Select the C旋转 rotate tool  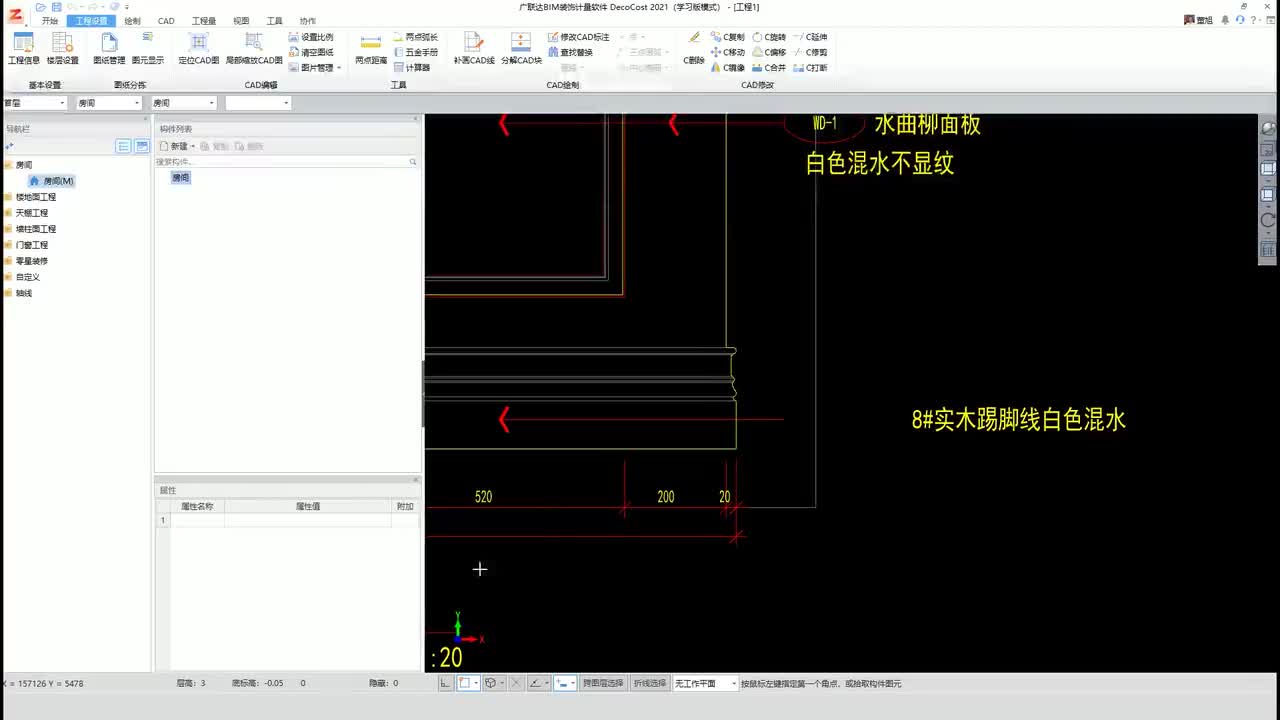[x=769, y=37]
